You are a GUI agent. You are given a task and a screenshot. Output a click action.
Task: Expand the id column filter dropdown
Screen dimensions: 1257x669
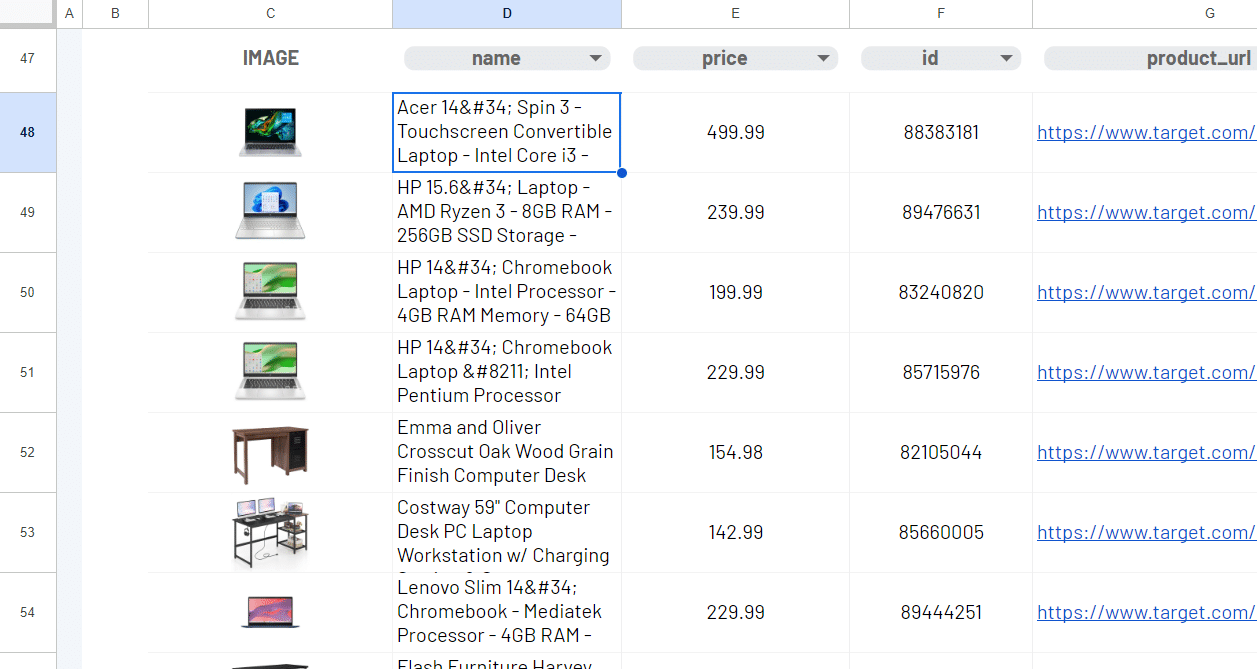coord(1006,59)
